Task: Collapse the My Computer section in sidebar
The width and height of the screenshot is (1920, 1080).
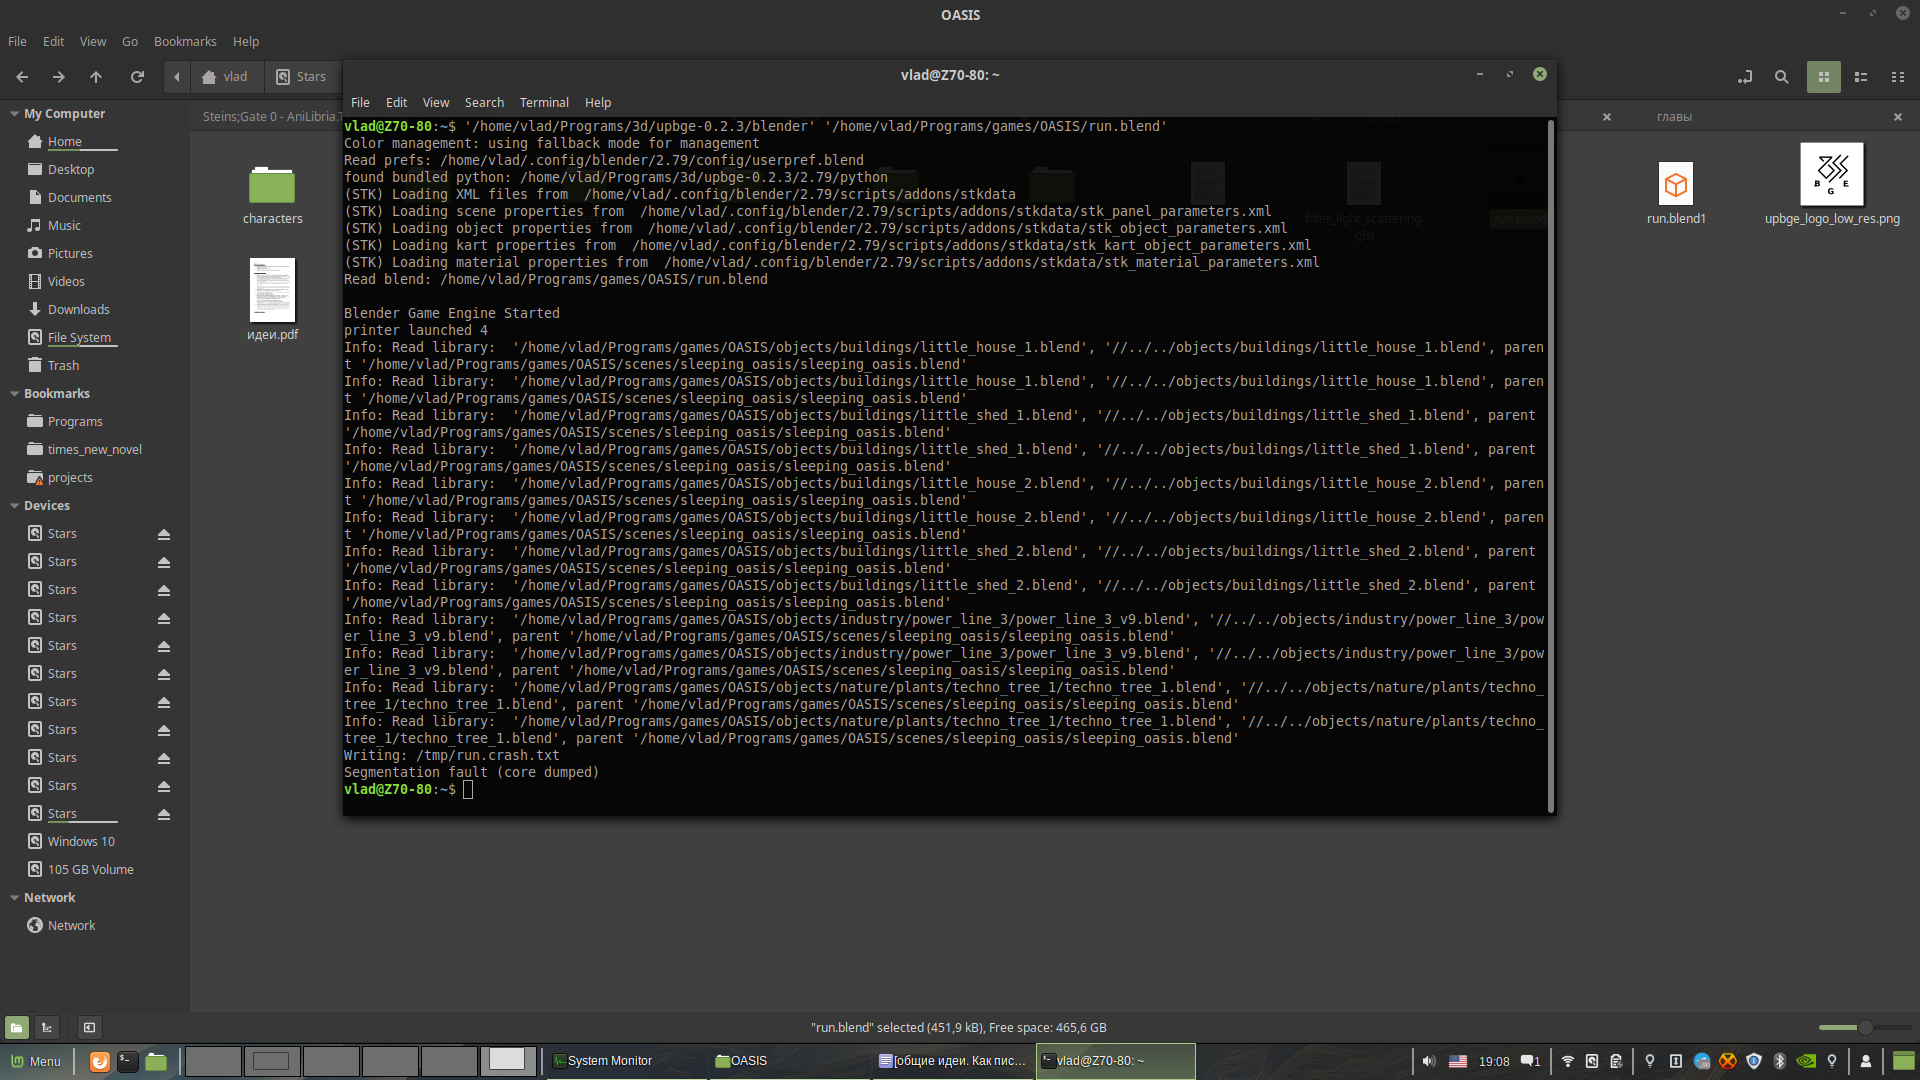Action: (x=15, y=113)
